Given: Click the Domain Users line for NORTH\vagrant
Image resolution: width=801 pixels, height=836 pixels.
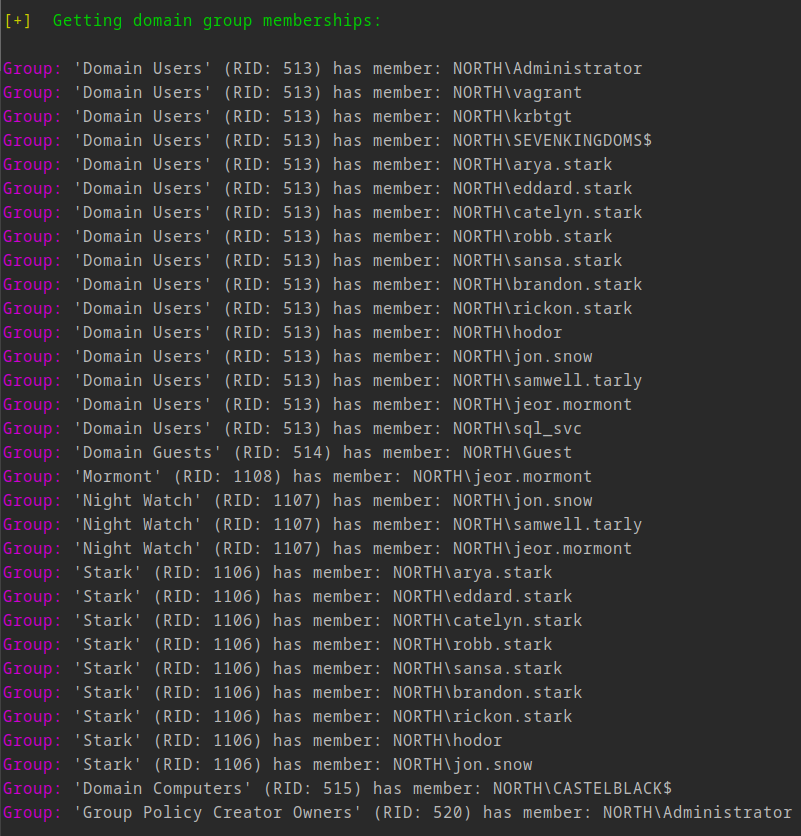Looking at the screenshot, I should (293, 93).
